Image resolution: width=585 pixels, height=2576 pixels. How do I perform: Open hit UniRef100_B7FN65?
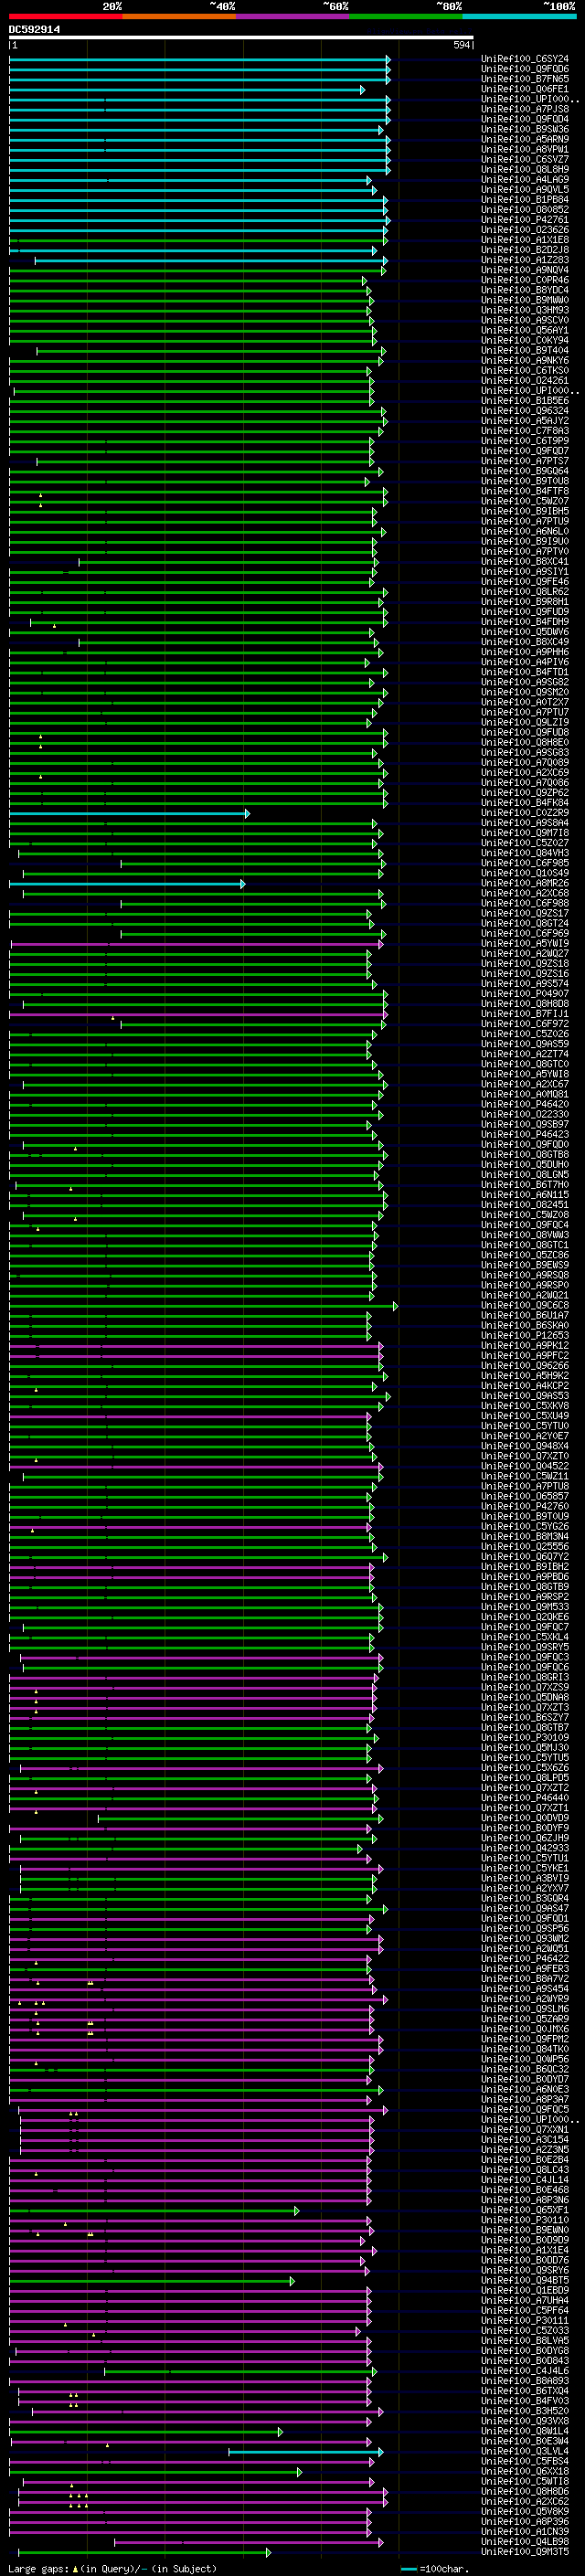pyautogui.click(x=525, y=79)
